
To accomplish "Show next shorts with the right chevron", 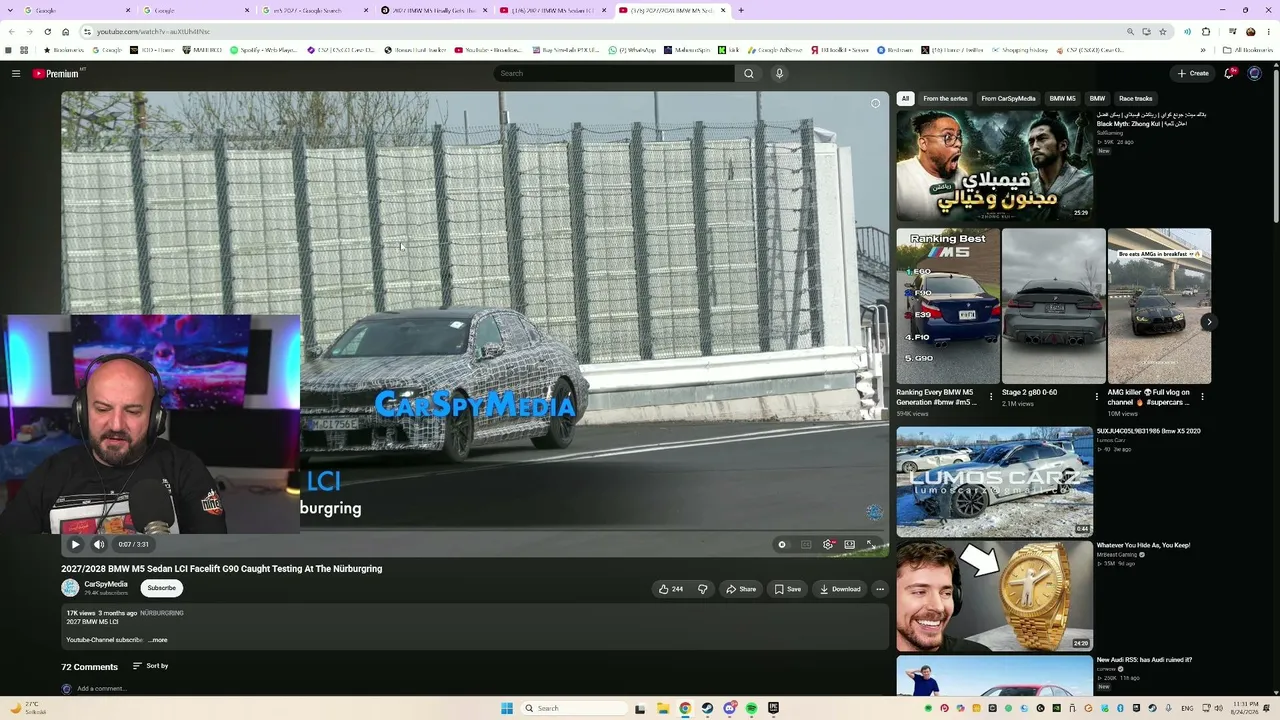I will pyautogui.click(x=1209, y=322).
